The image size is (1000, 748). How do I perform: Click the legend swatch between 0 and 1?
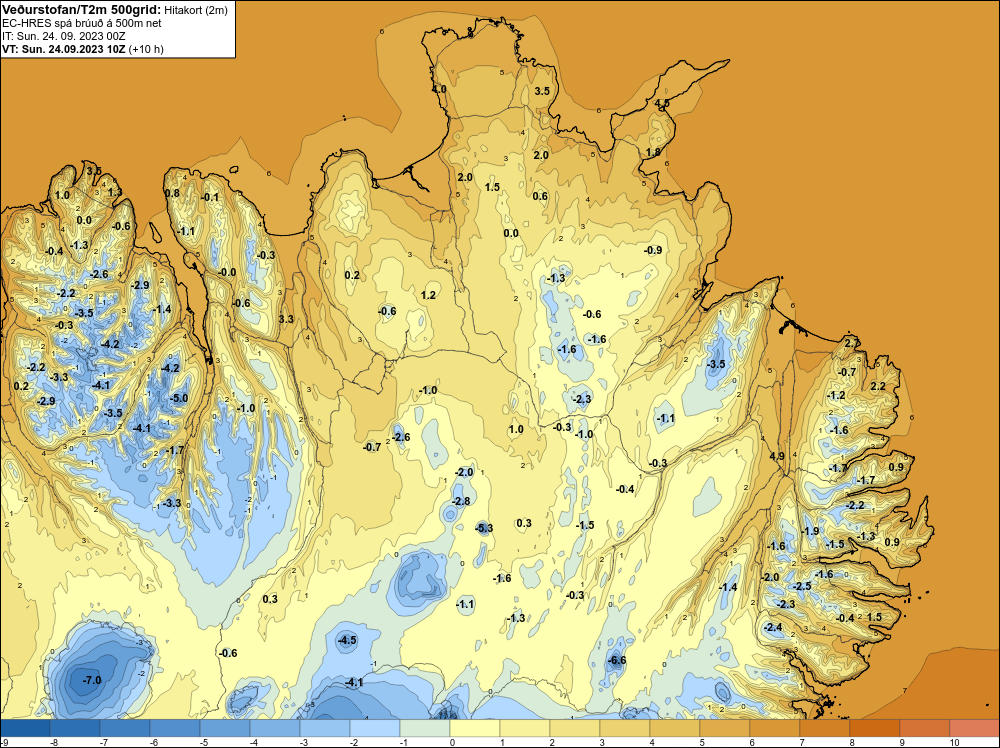click(475, 728)
